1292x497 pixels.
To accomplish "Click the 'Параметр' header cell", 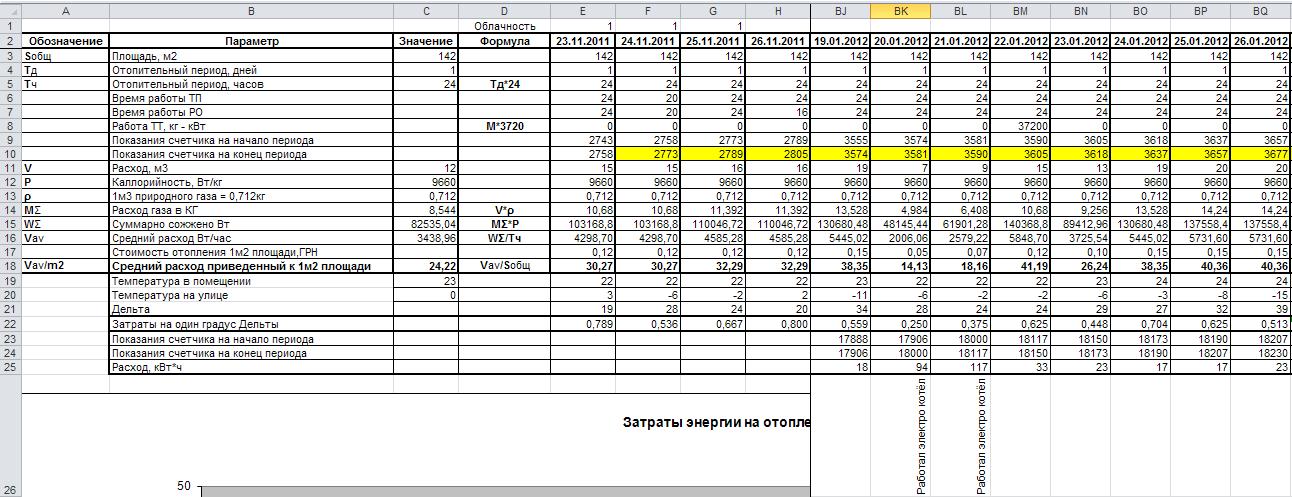I will point(251,41).
